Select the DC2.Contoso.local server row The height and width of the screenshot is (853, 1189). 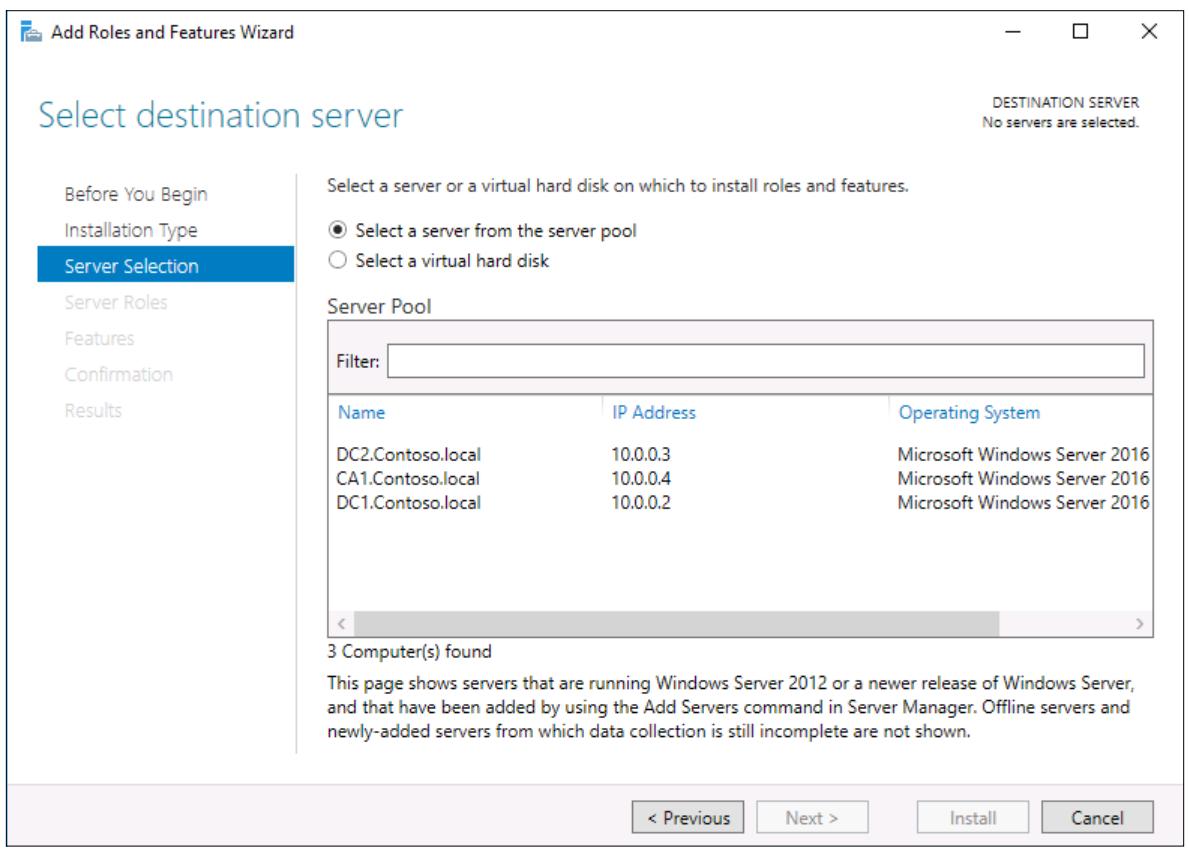[740, 454]
